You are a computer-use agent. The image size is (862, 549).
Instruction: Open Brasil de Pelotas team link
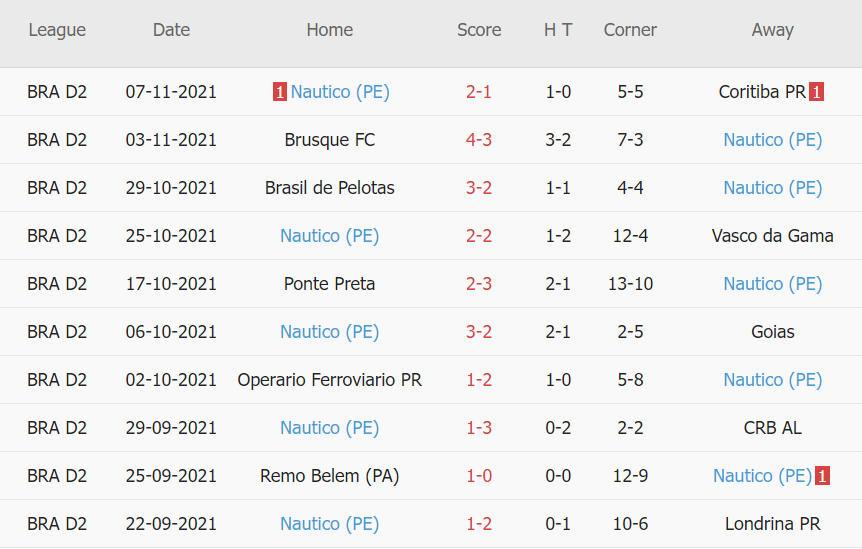coord(330,188)
